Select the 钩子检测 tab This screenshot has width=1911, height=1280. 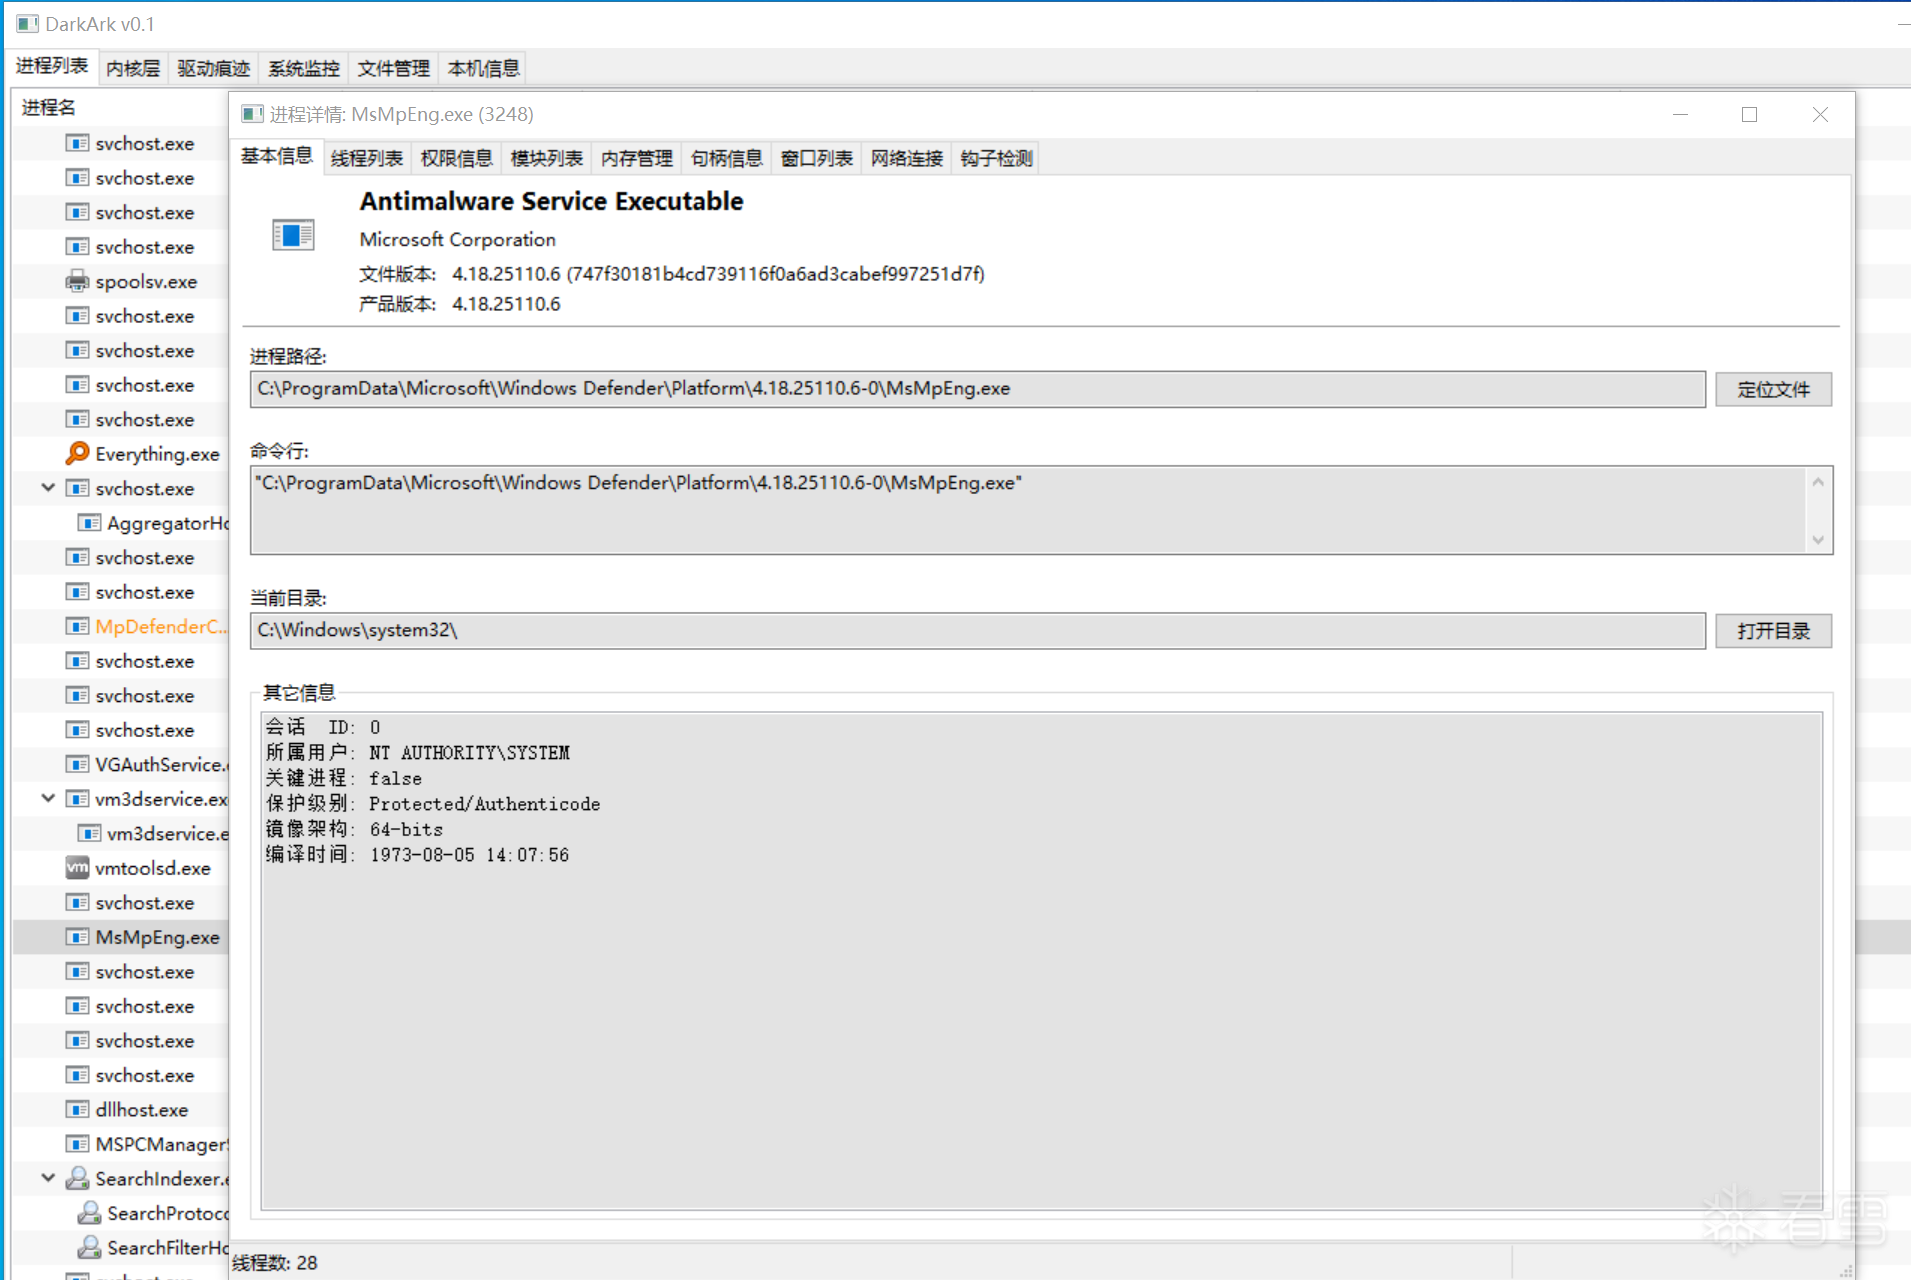coord(997,158)
